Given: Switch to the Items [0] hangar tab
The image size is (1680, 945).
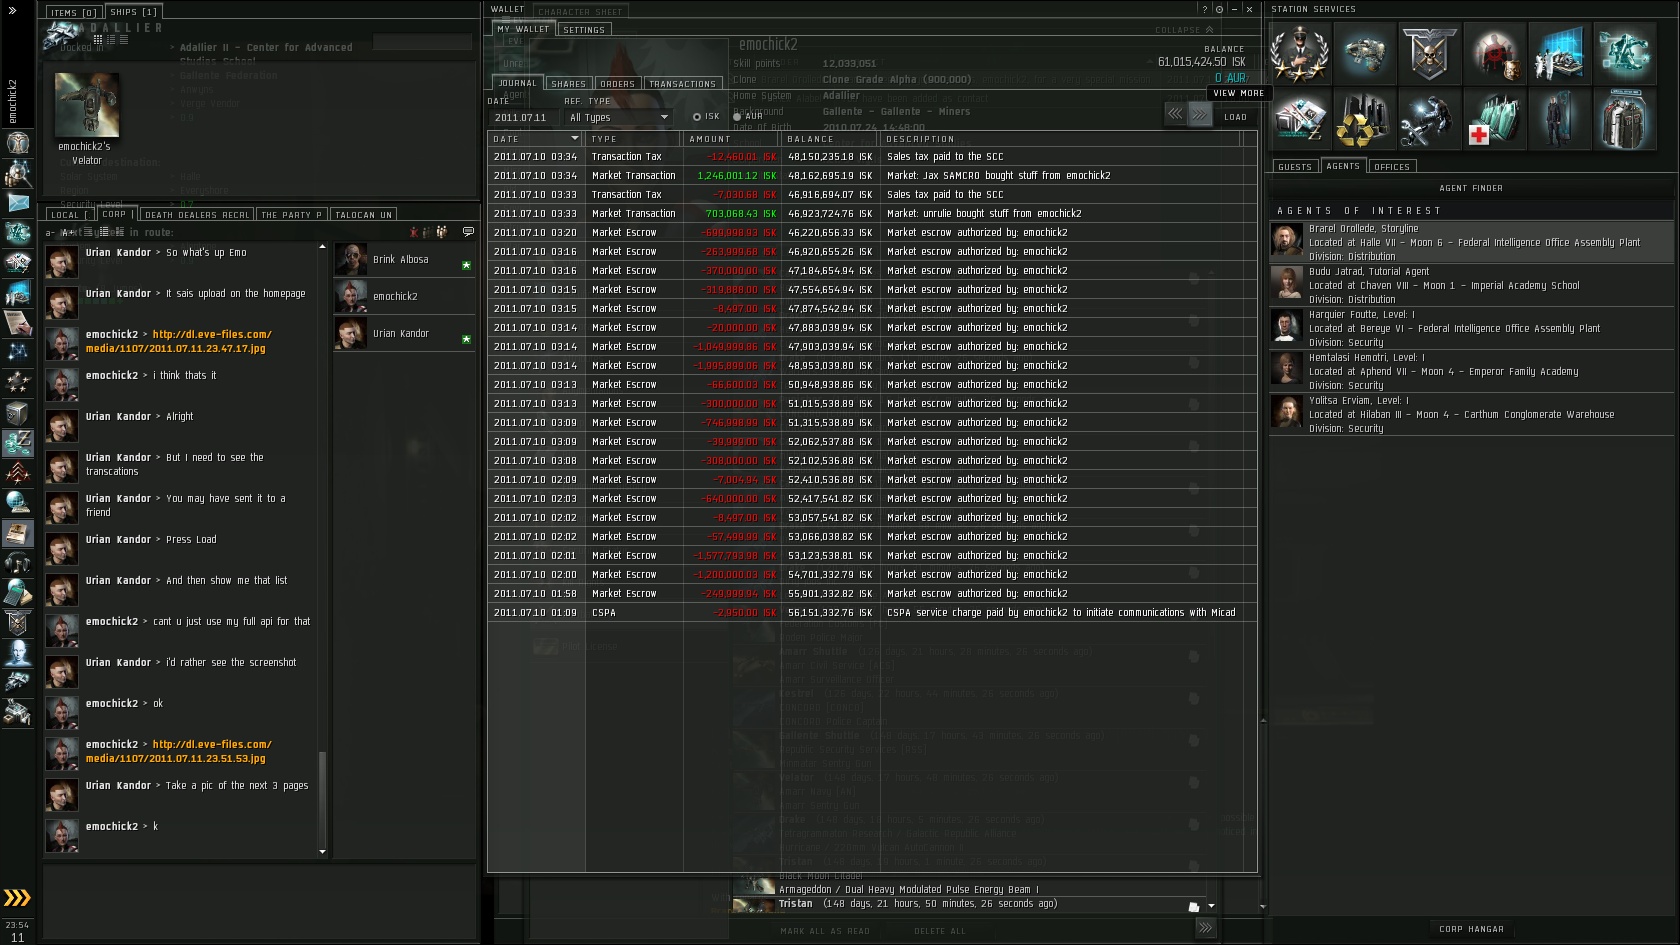Looking at the screenshot, I should coord(73,12).
